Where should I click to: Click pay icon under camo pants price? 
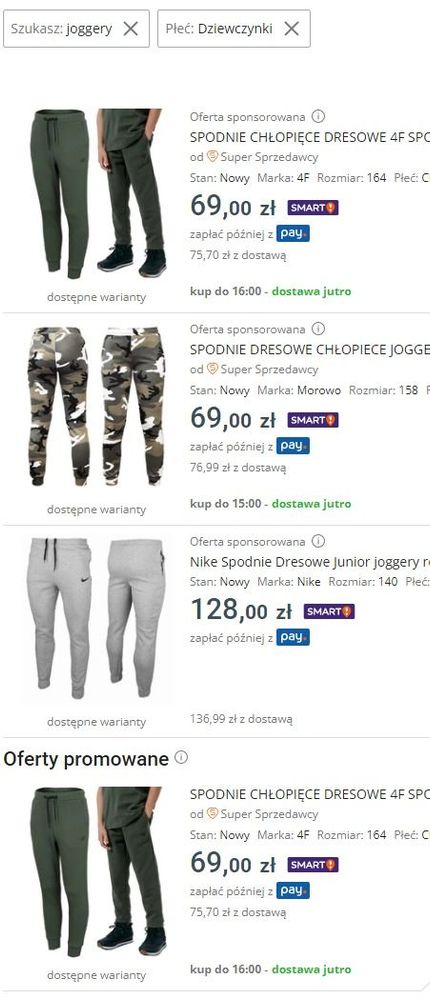[x=293, y=445]
